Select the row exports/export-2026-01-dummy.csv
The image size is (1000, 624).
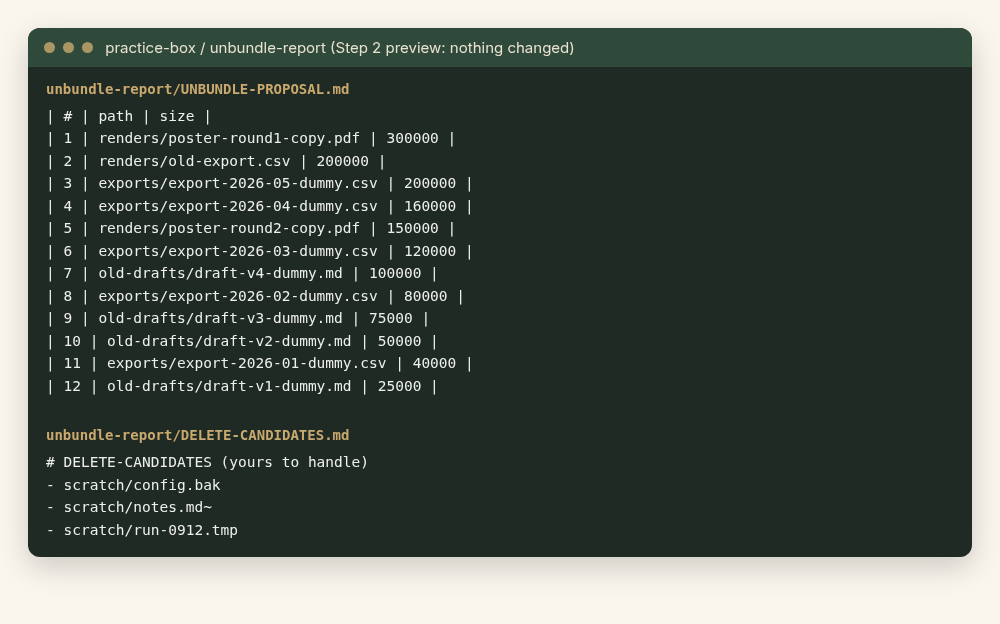(x=259, y=363)
